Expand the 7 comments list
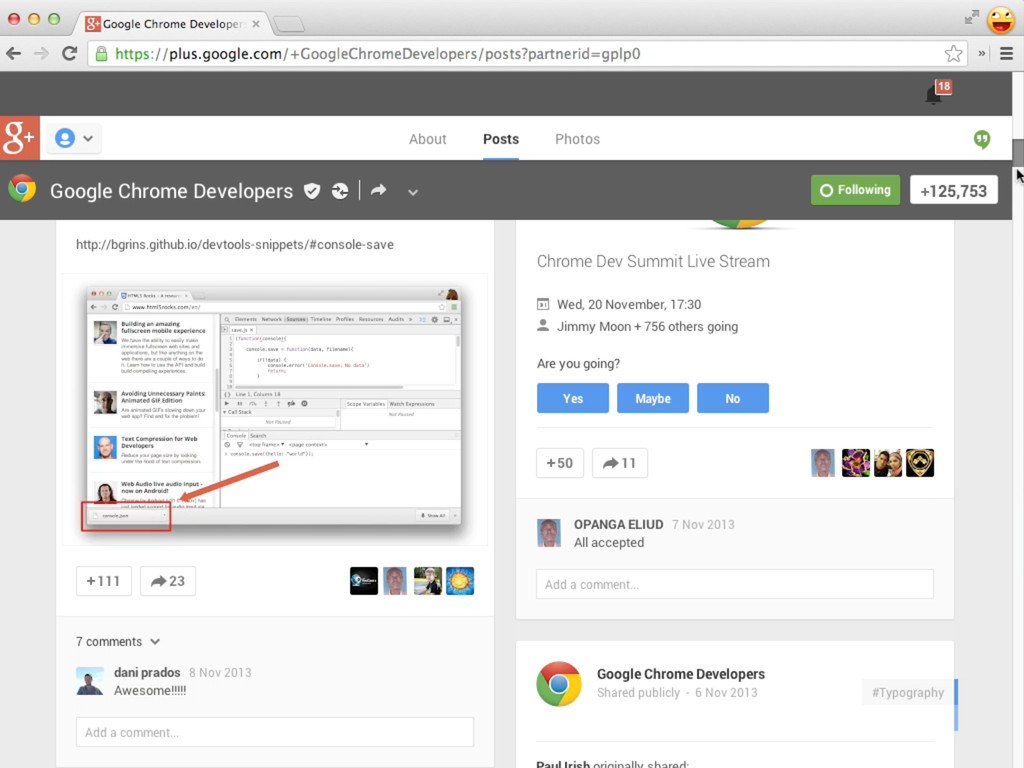 pyautogui.click(x=118, y=642)
